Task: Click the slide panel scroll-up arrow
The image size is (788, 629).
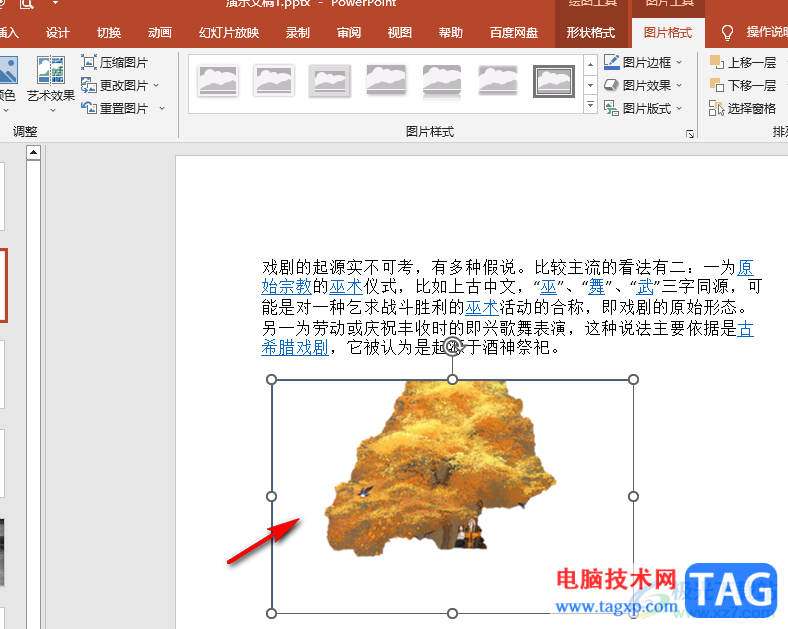Action: pos(33,152)
